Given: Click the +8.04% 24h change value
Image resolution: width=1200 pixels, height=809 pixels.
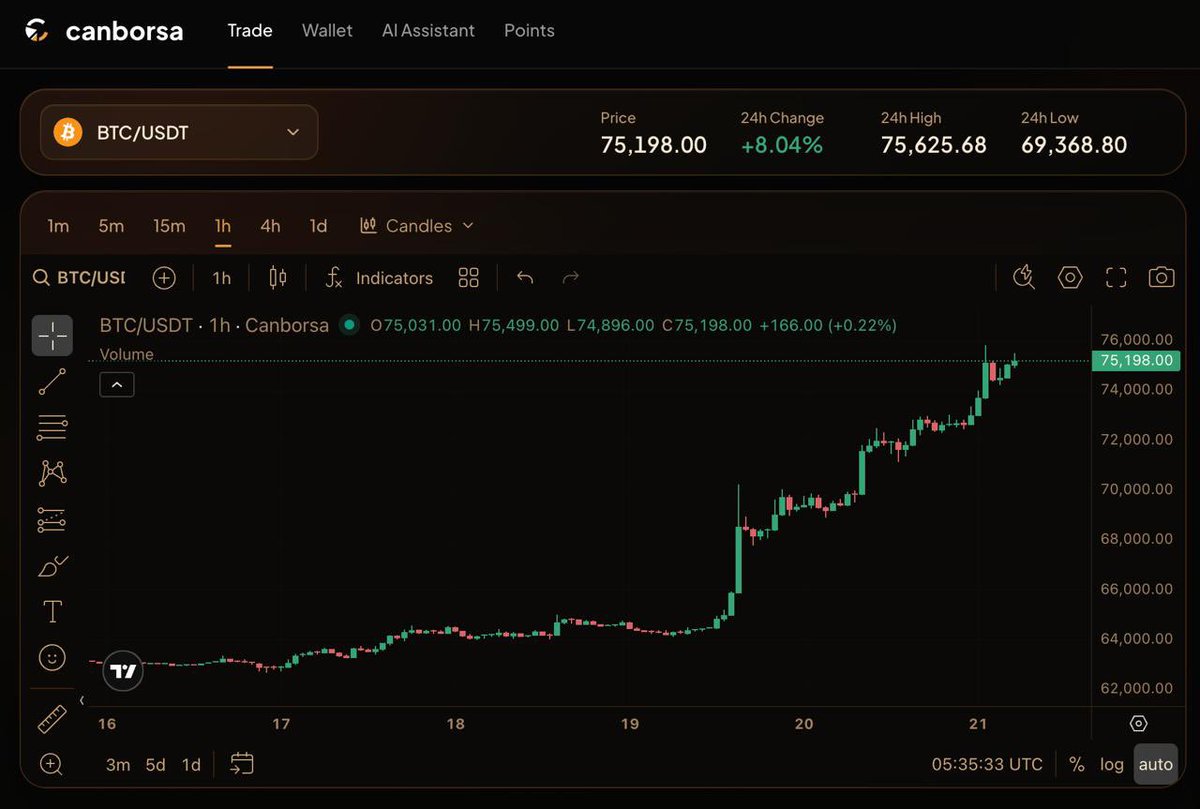Looking at the screenshot, I should [x=782, y=145].
